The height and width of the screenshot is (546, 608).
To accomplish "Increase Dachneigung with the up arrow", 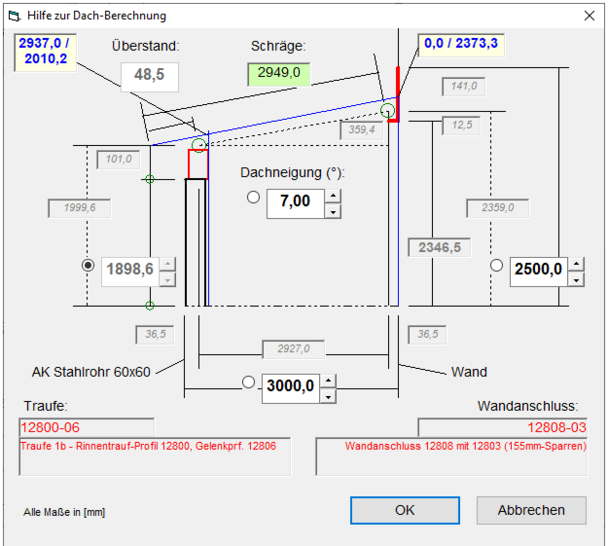I will click(333, 194).
